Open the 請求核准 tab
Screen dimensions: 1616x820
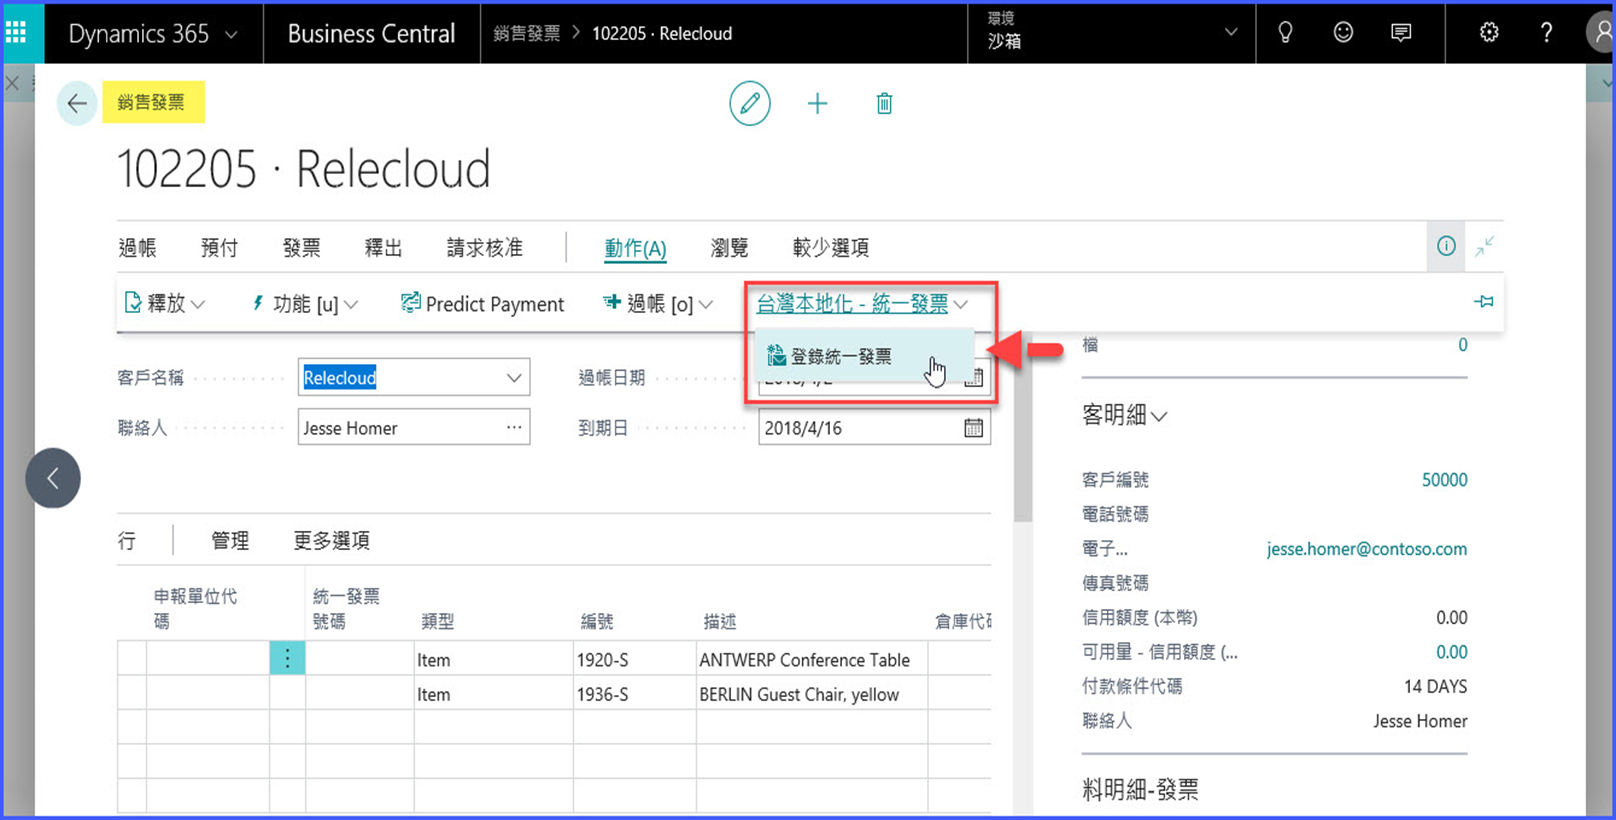[x=485, y=248]
